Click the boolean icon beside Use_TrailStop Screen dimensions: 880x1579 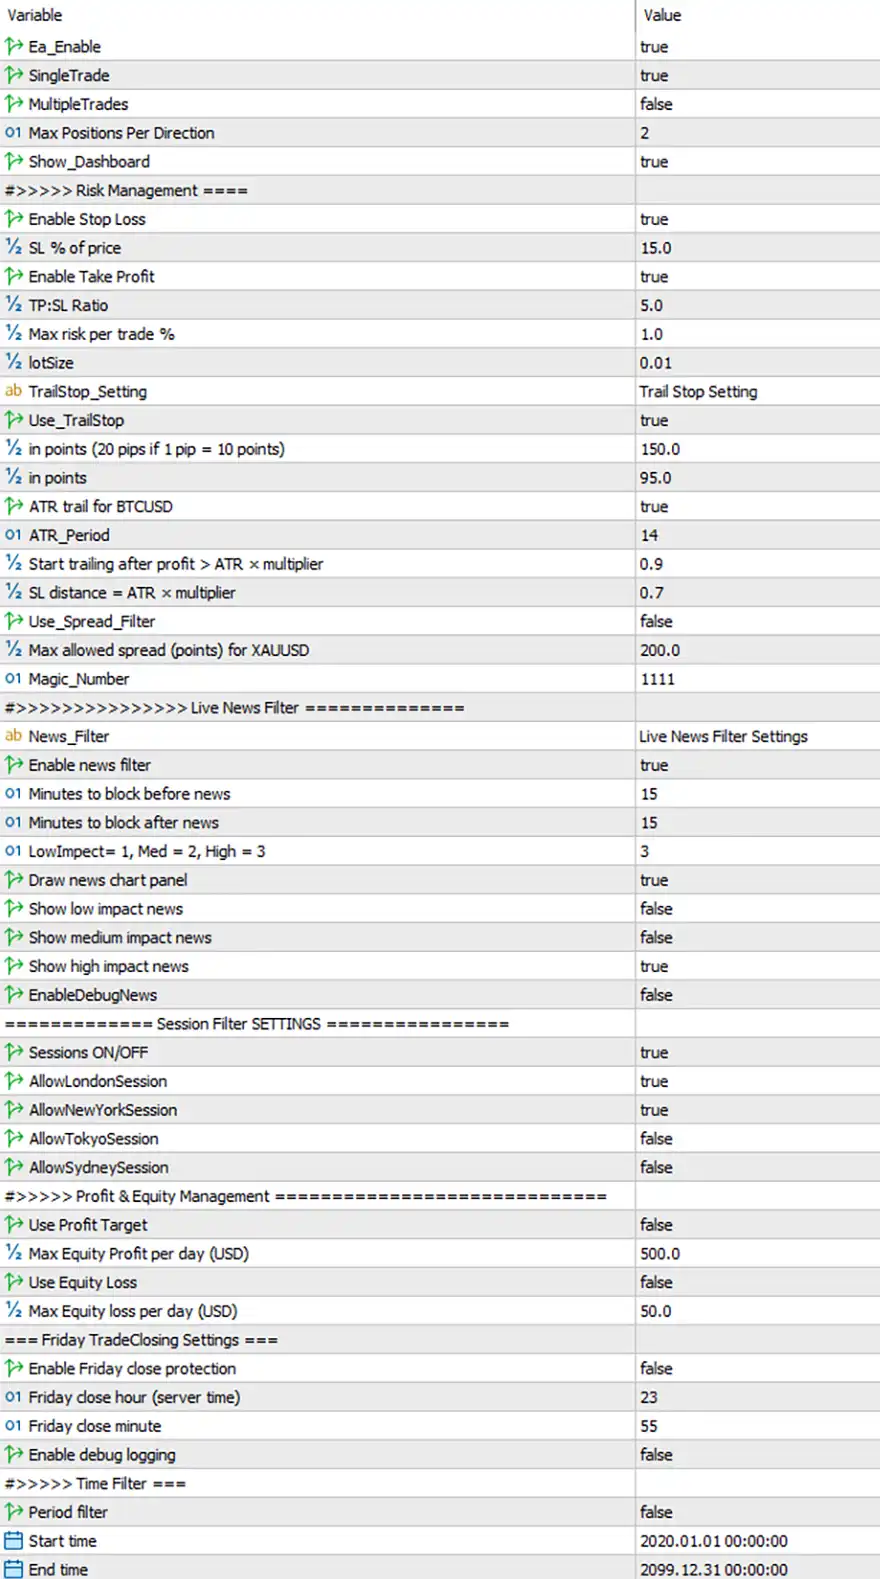click(13, 420)
